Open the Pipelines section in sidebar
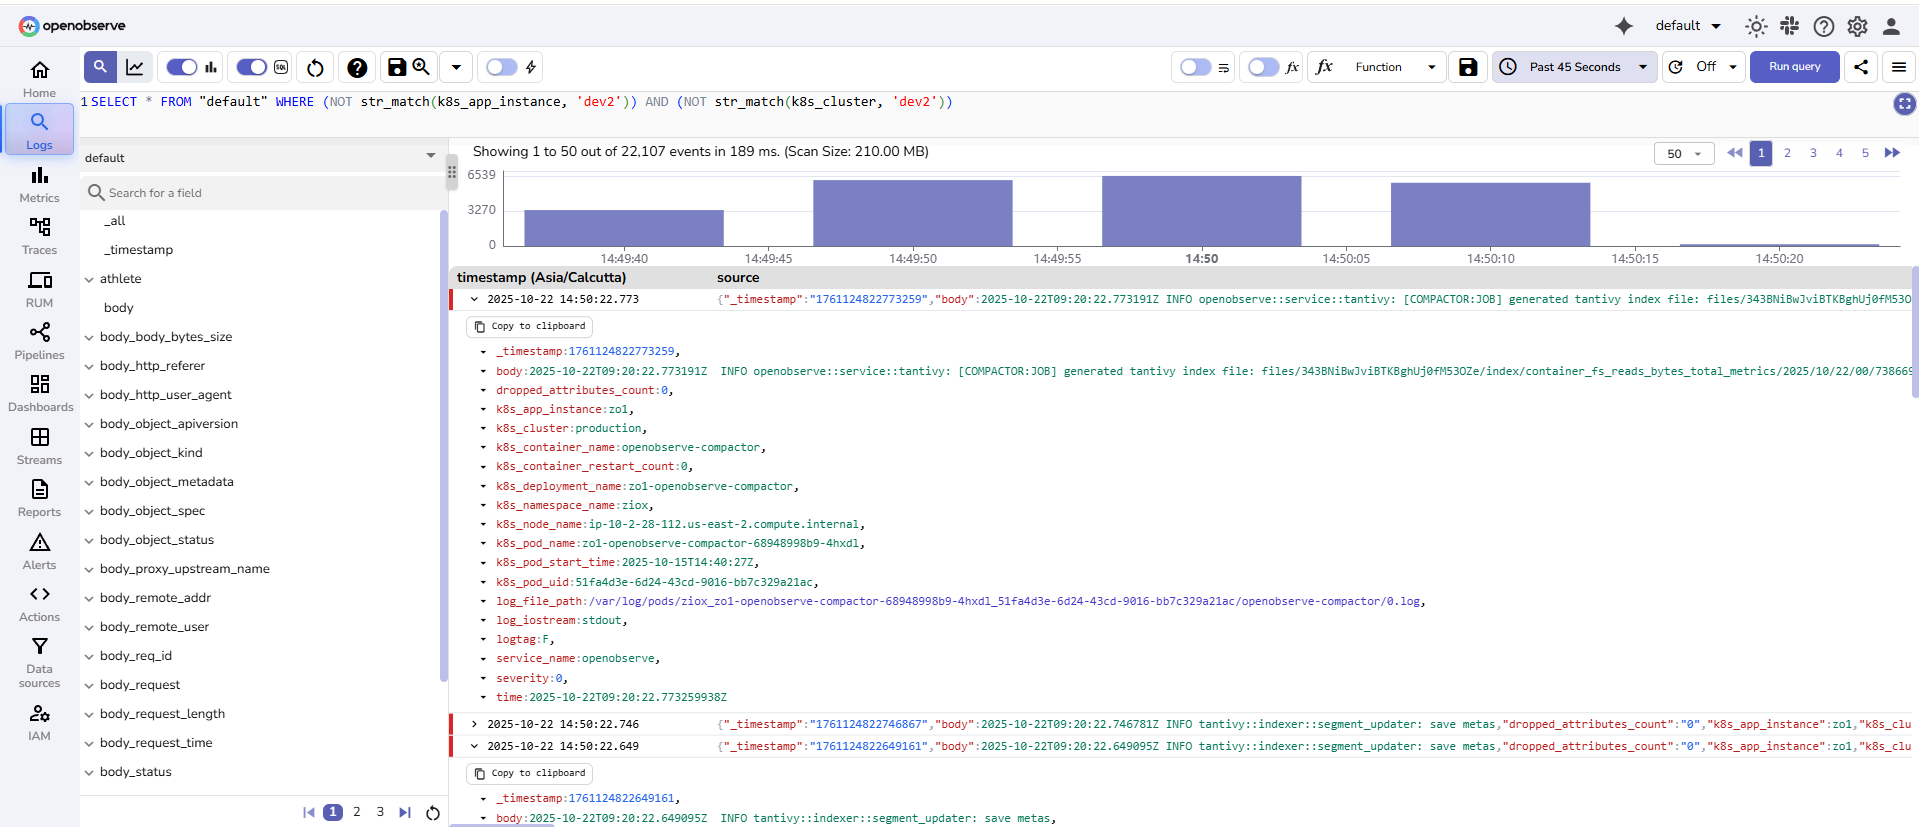Screen dimensions: 1919x827 [x=39, y=341]
